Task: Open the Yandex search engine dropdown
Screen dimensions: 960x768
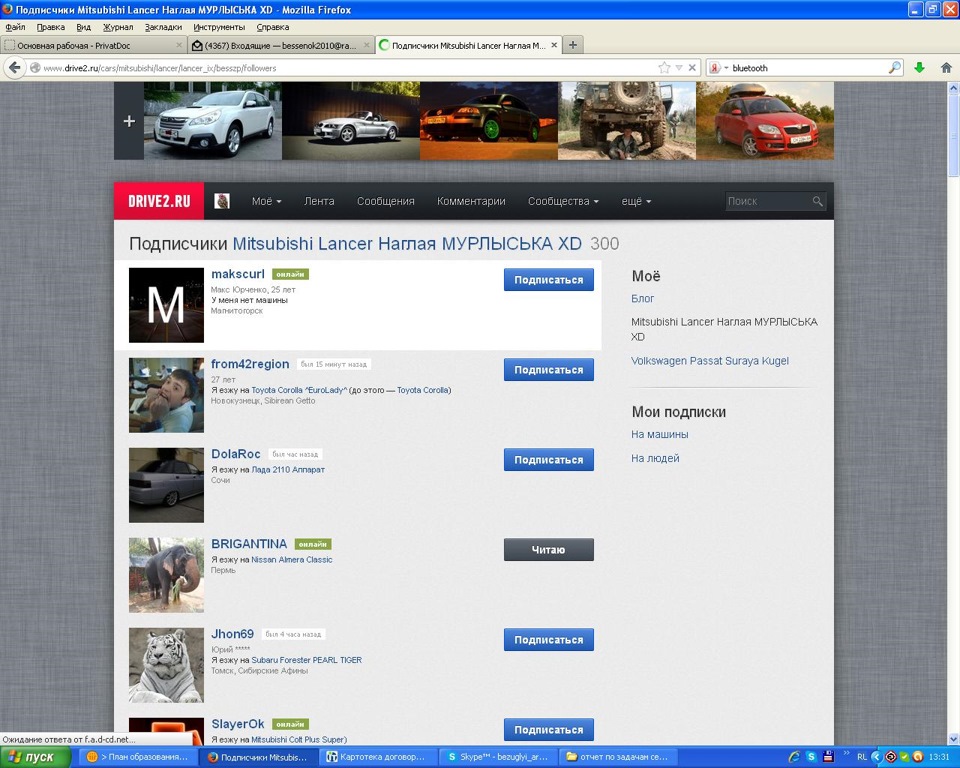Action: pyautogui.click(x=718, y=68)
